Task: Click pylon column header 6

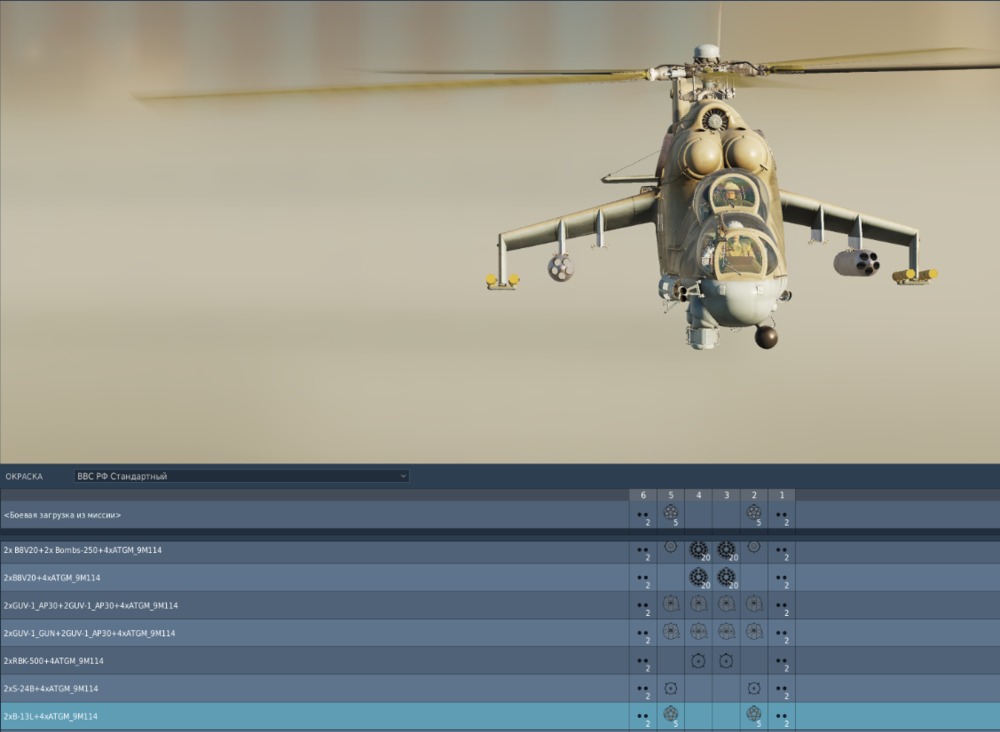Action: pos(643,495)
